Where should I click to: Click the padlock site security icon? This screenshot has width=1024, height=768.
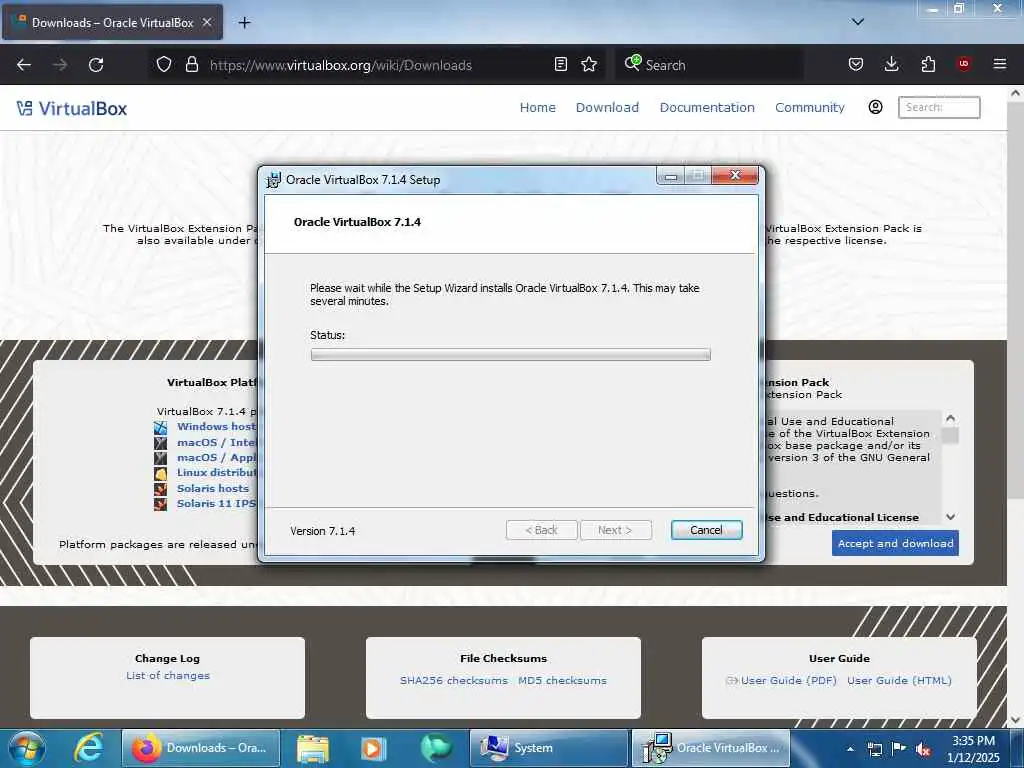coord(191,65)
